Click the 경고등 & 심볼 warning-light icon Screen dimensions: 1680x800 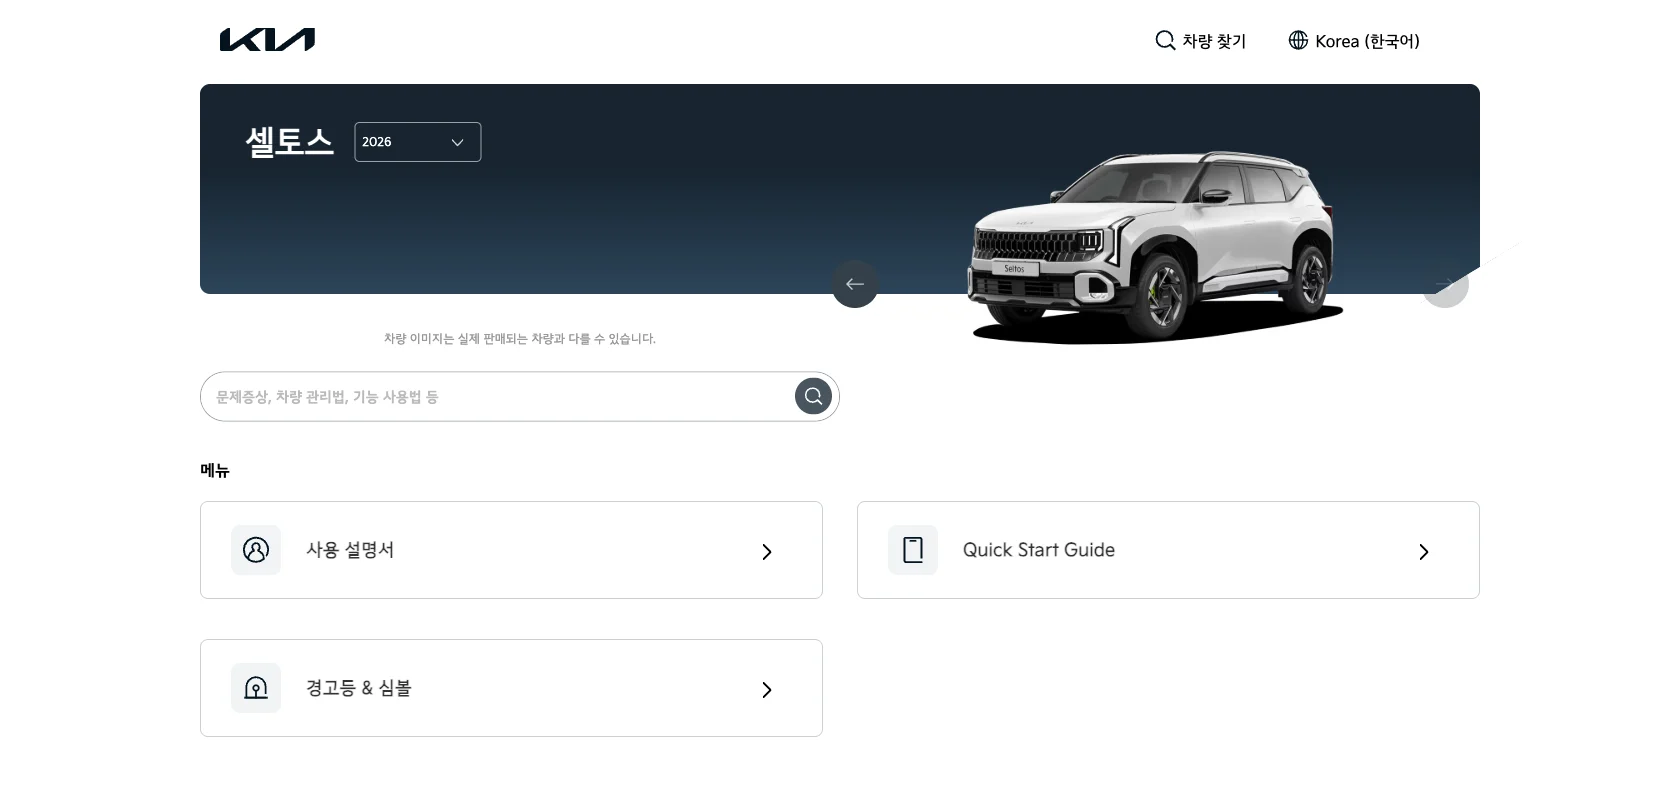click(x=256, y=688)
